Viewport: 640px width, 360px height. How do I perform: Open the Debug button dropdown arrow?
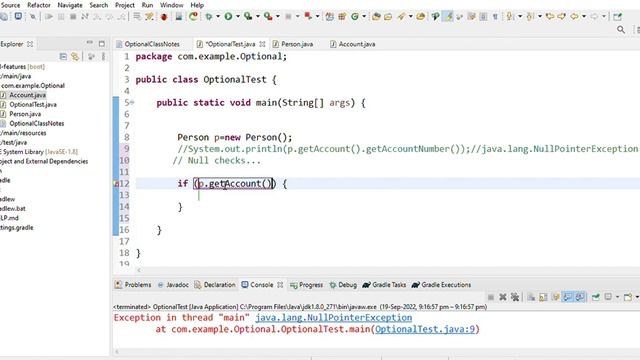click(x=218, y=16)
